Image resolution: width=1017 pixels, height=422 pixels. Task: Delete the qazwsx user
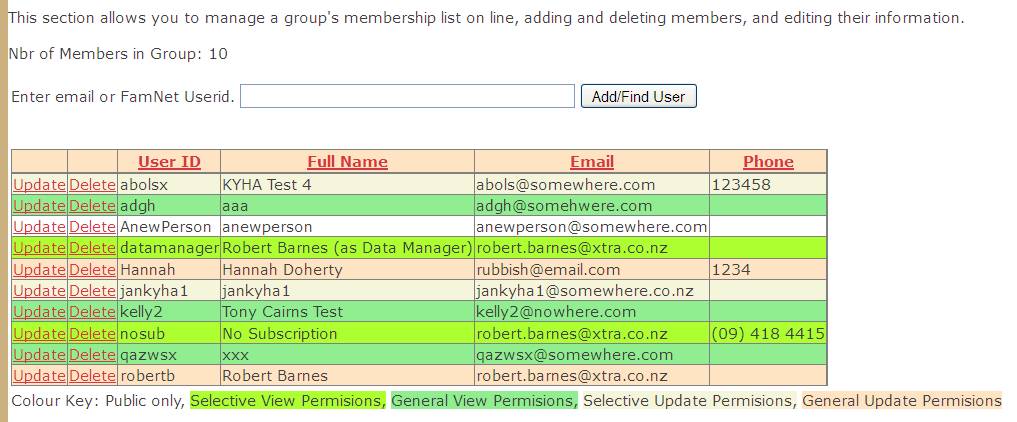click(x=92, y=355)
